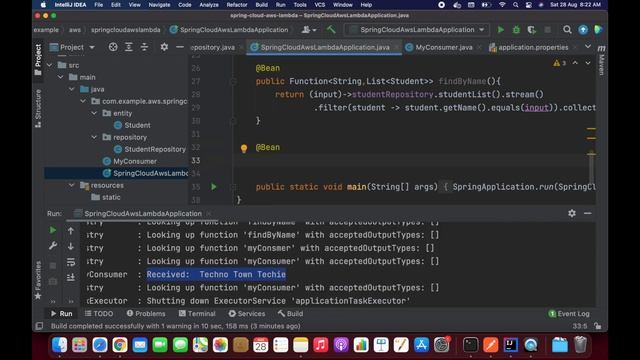Select MyConsumer in project tree
Image resolution: width=640 pixels, height=360 pixels.
(135, 161)
